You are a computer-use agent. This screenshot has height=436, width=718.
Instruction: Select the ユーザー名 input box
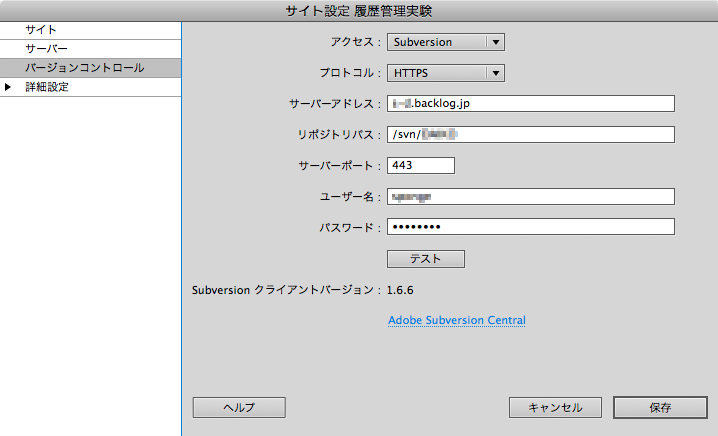click(530, 196)
